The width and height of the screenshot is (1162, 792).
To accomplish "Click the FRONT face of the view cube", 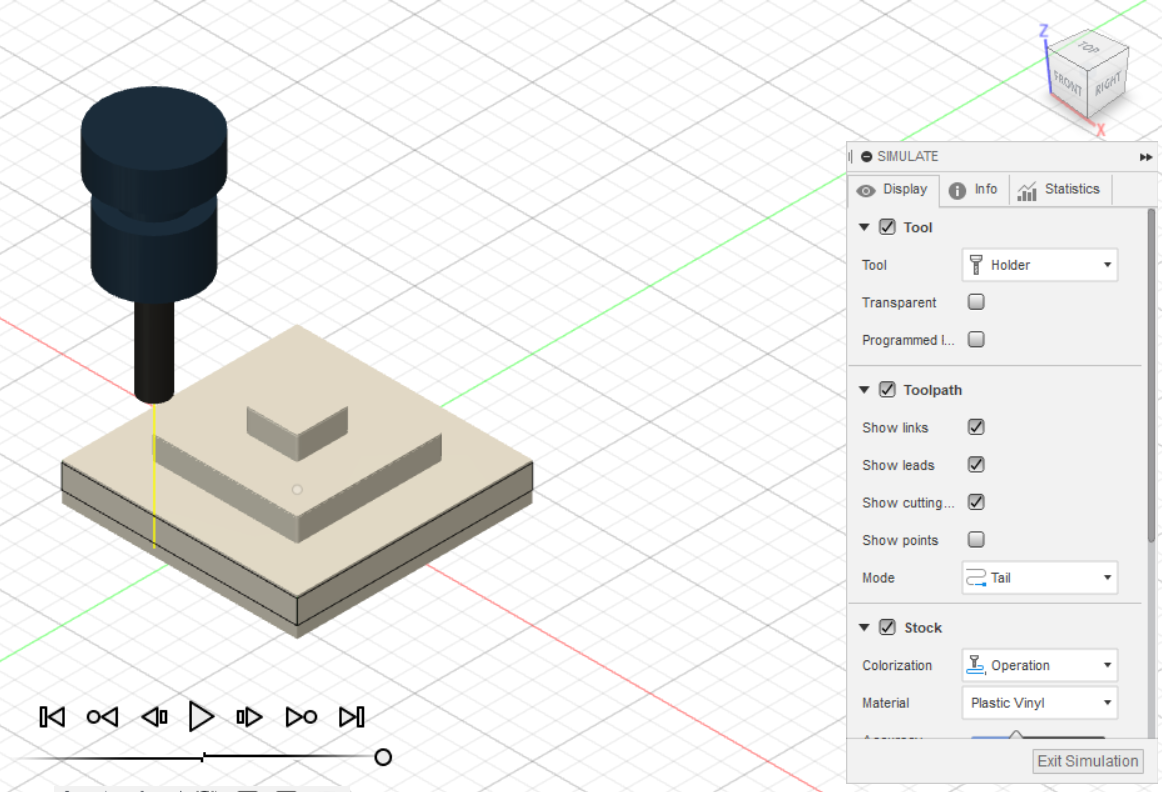I will click(1067, 83).
